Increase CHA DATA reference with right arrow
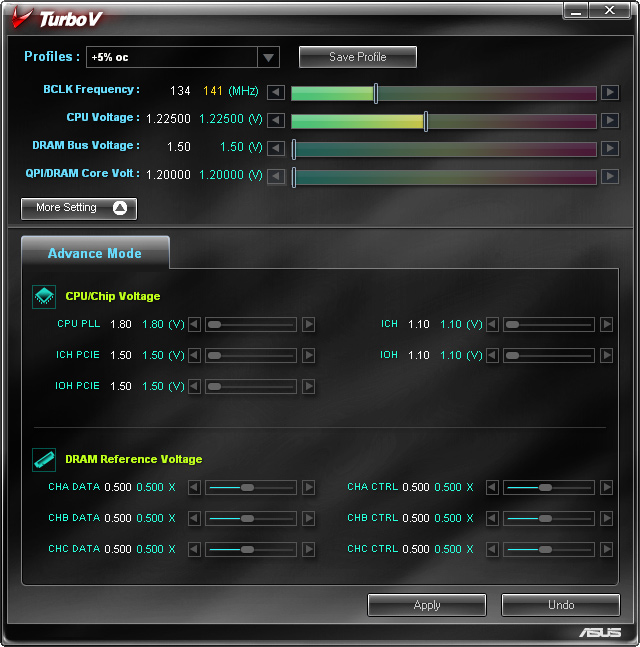 click(308, 487)
